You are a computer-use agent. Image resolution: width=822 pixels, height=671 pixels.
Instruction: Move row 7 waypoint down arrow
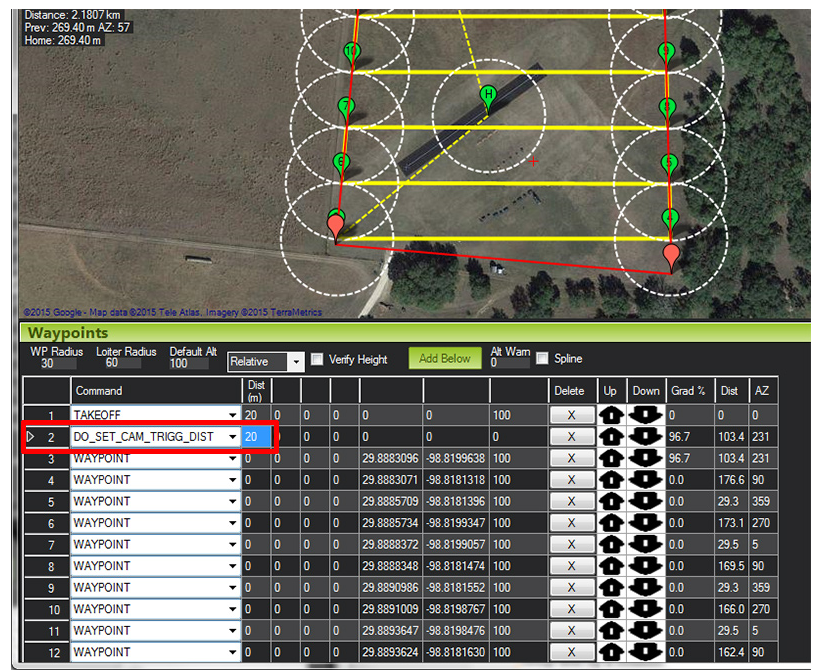(646, 544)
